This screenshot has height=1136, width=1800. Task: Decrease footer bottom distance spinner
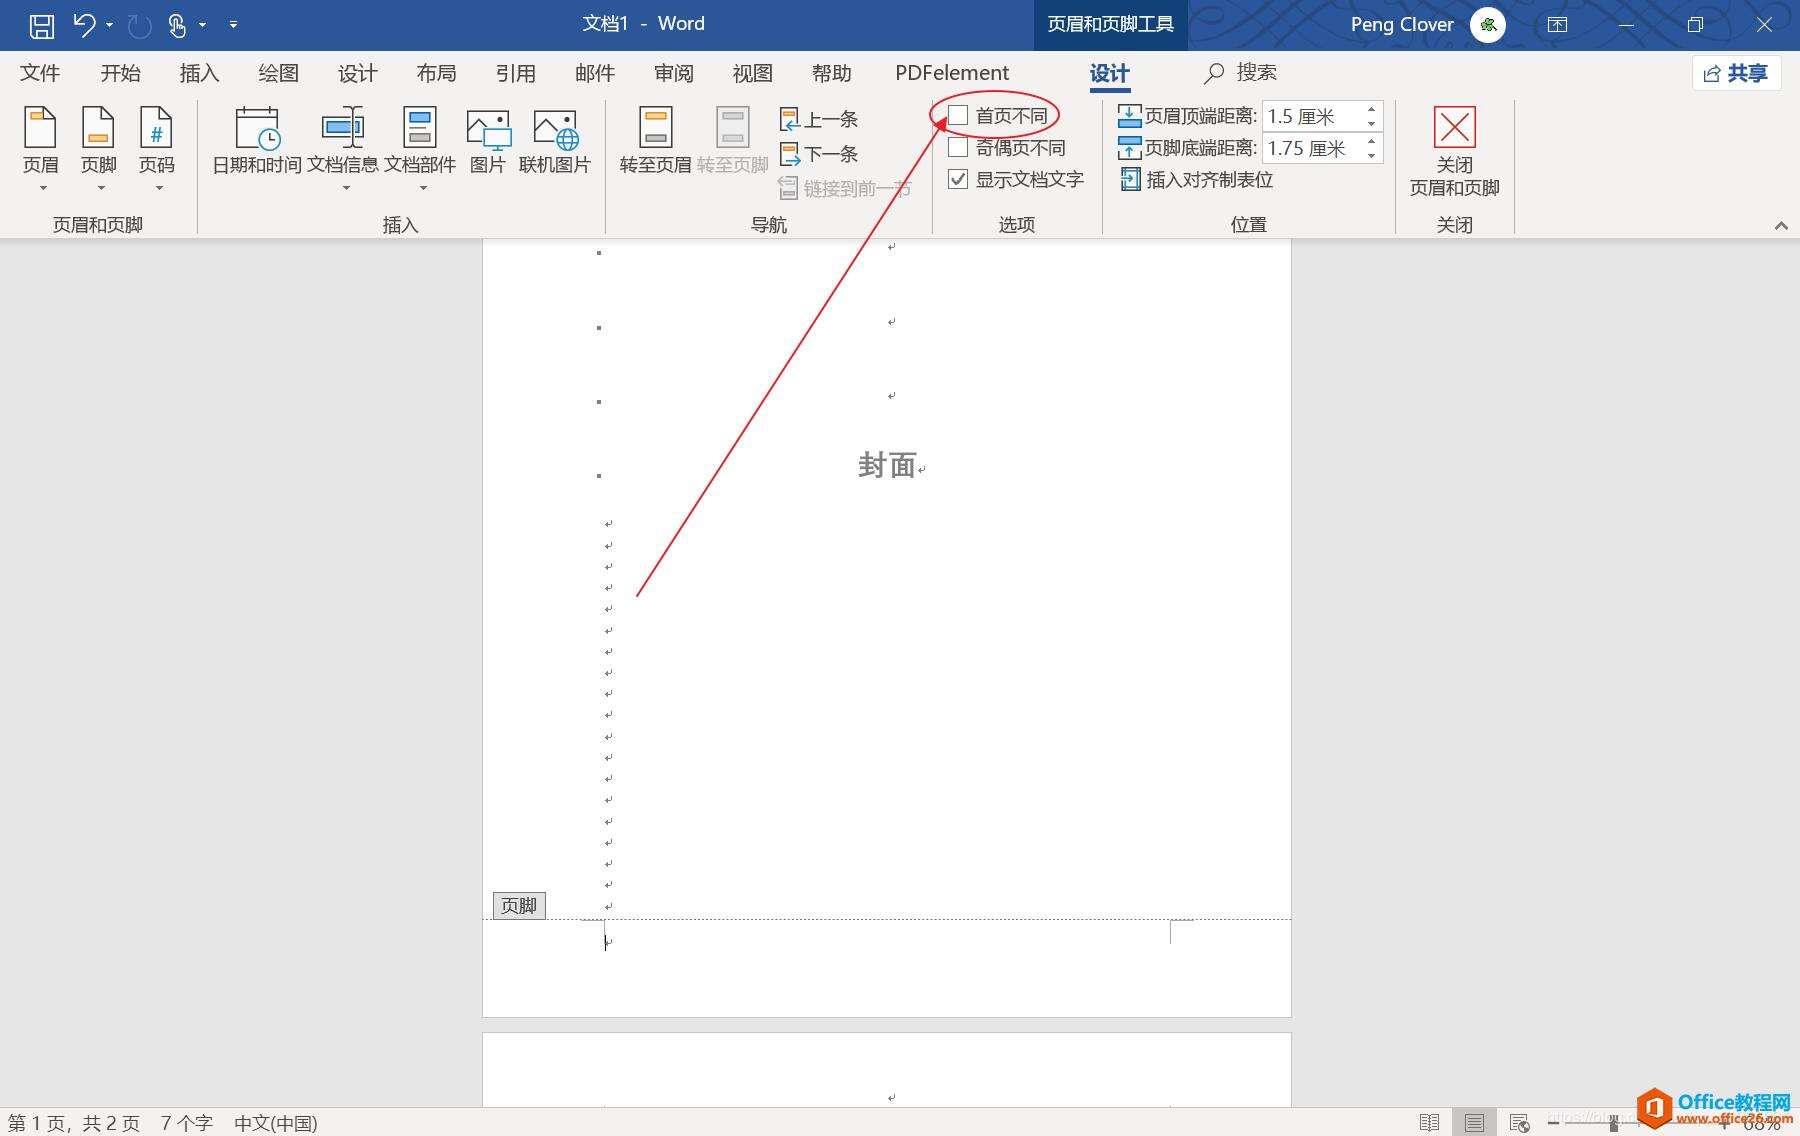coord(1372,156)
